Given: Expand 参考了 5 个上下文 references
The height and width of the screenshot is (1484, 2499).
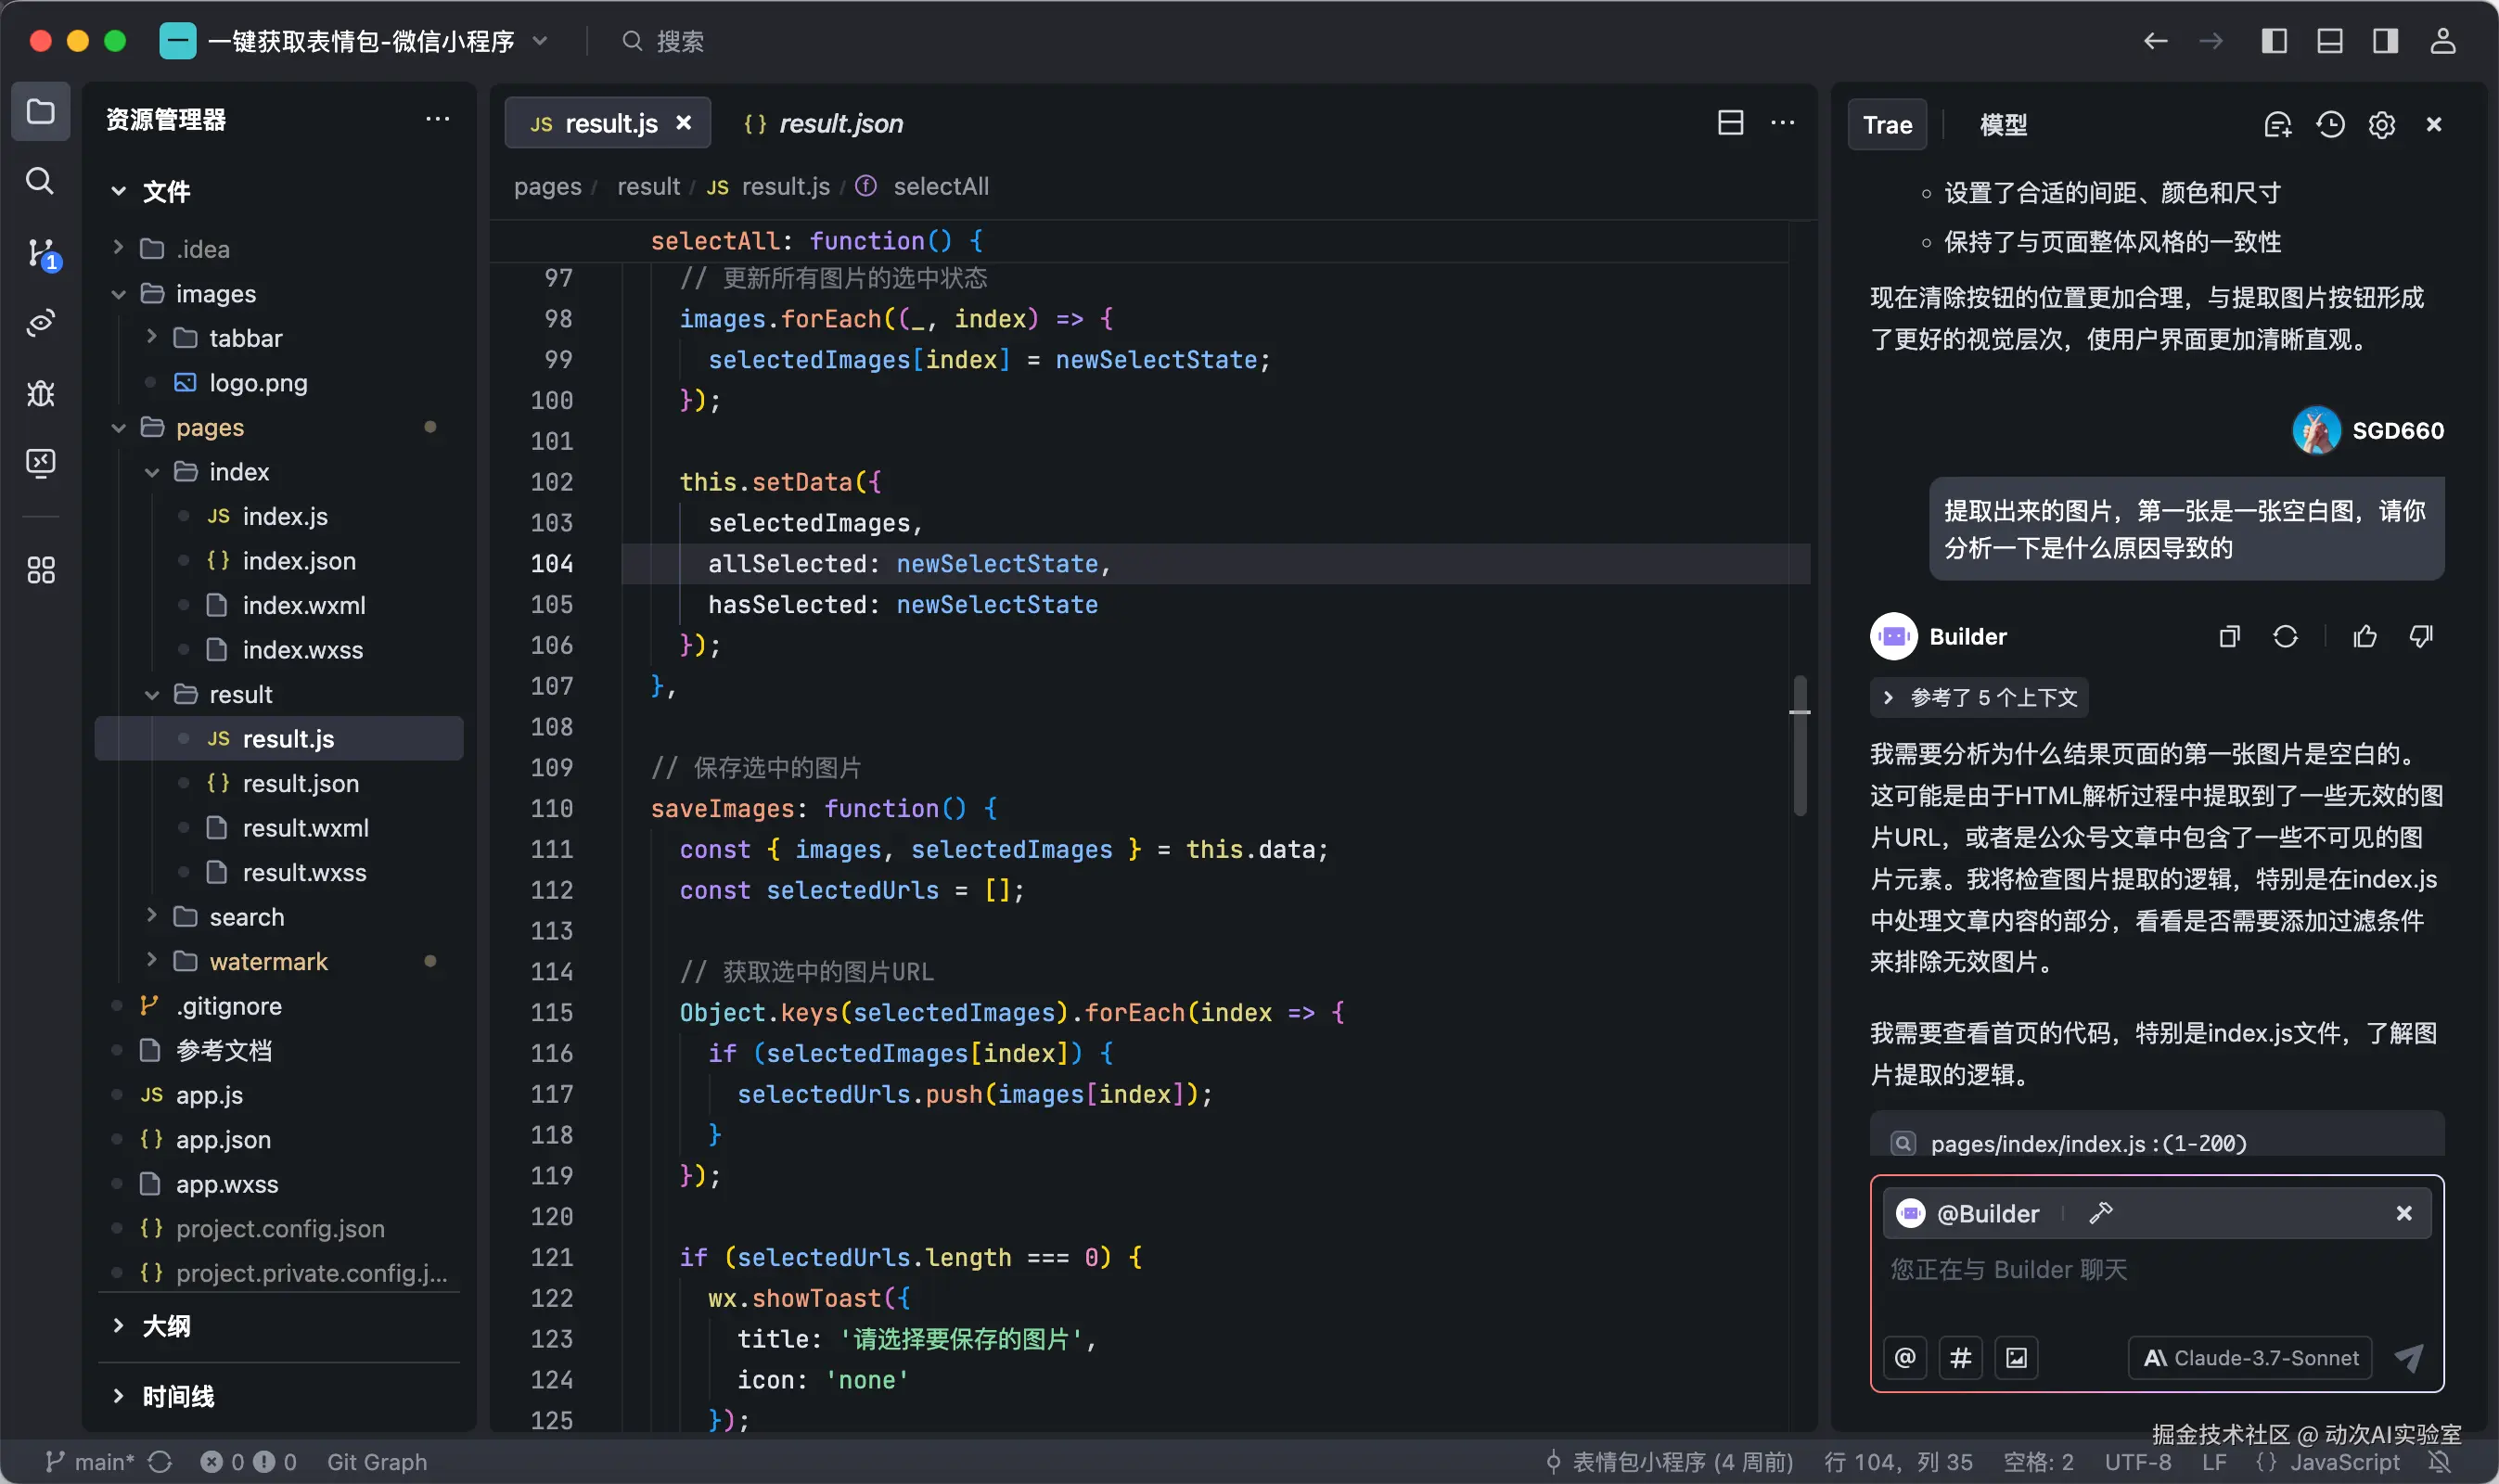Looking at the screenshot, I should pos(1980,698).
